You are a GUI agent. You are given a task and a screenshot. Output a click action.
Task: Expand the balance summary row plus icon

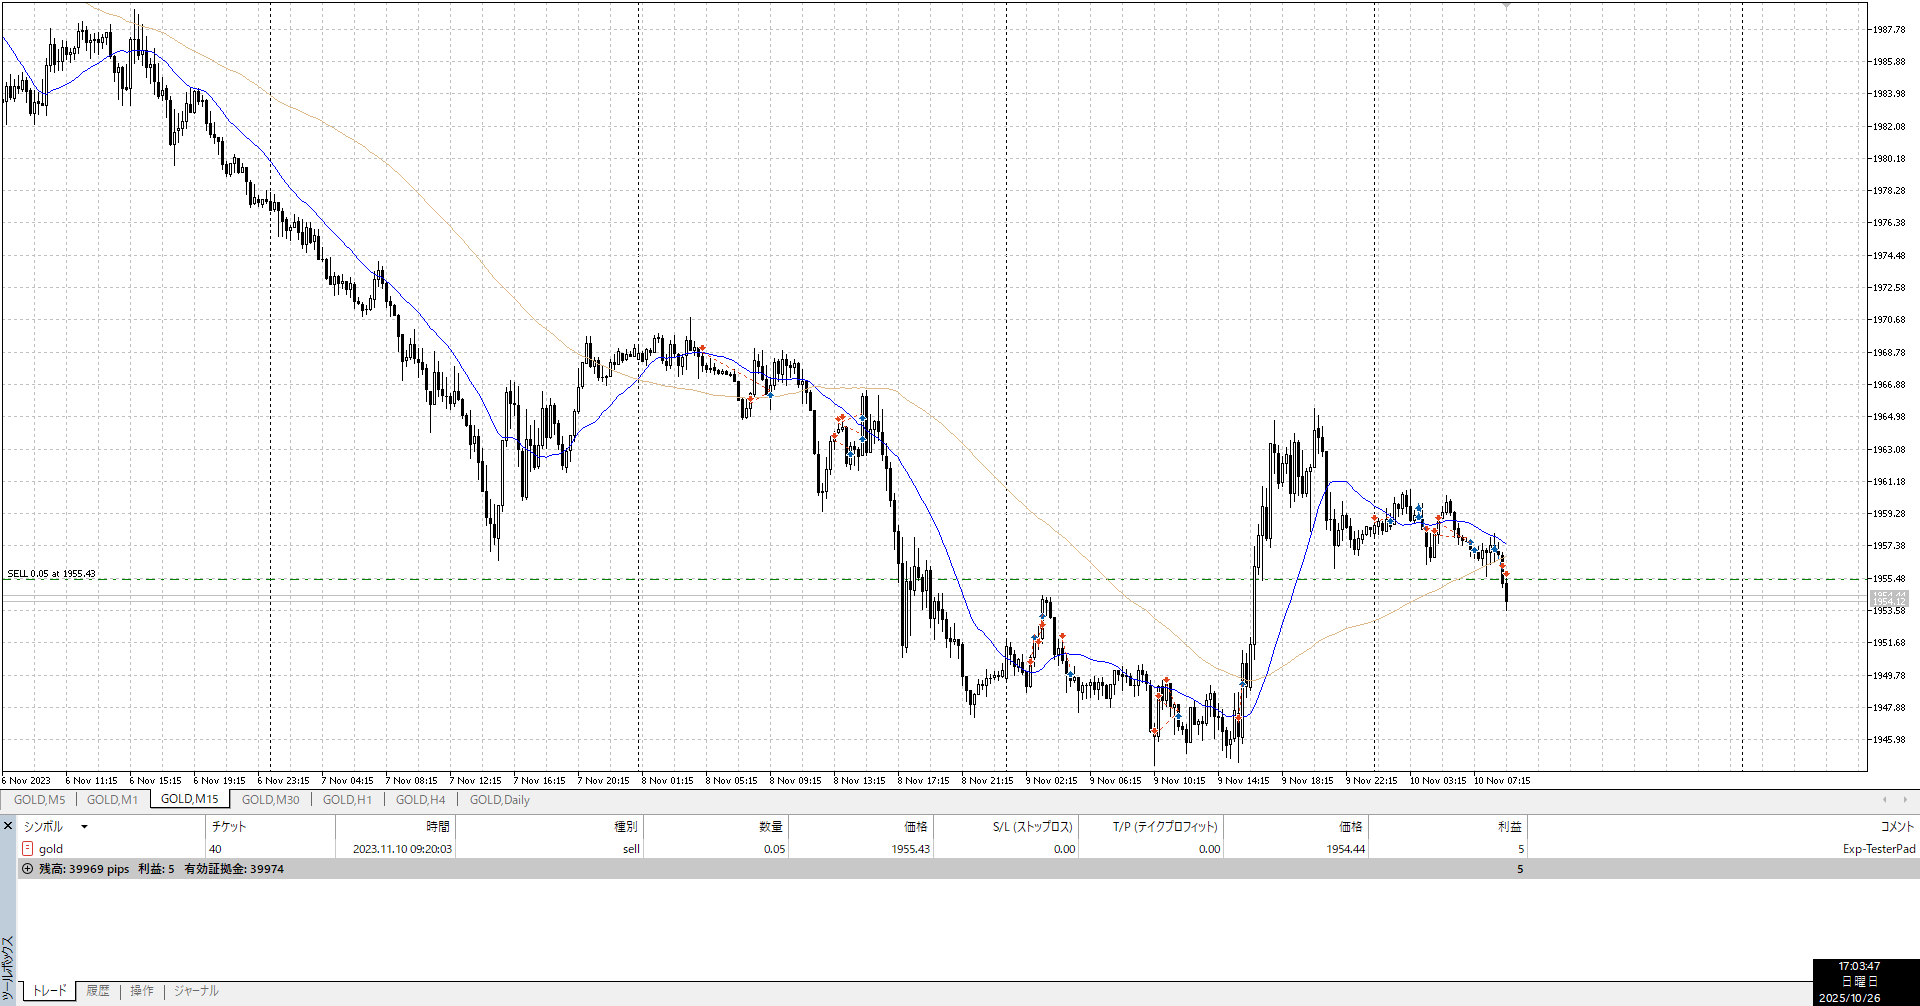[x=27, y=869]
